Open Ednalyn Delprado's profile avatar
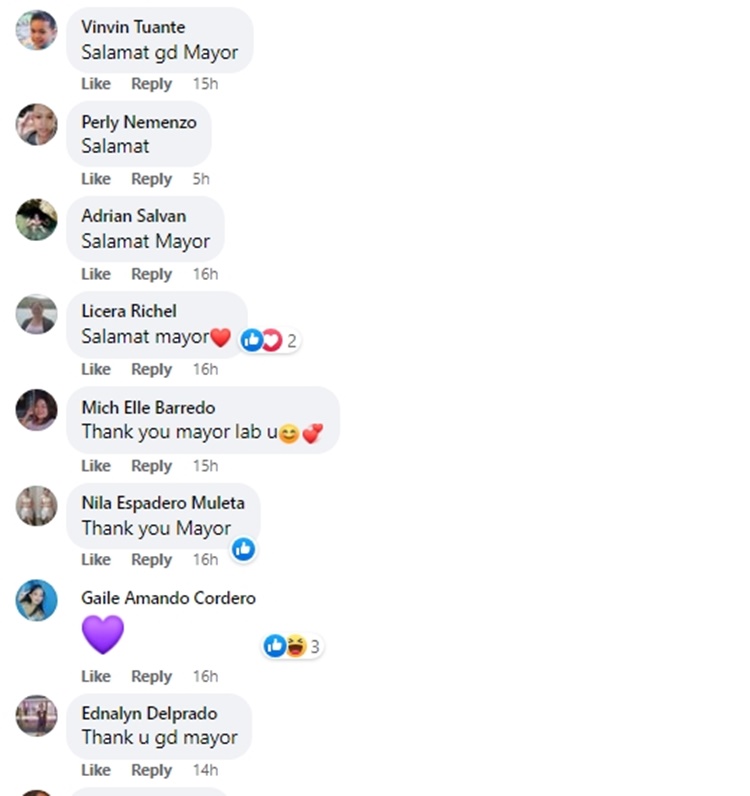The height and width of the screenshot is (796, 750). 36,715
